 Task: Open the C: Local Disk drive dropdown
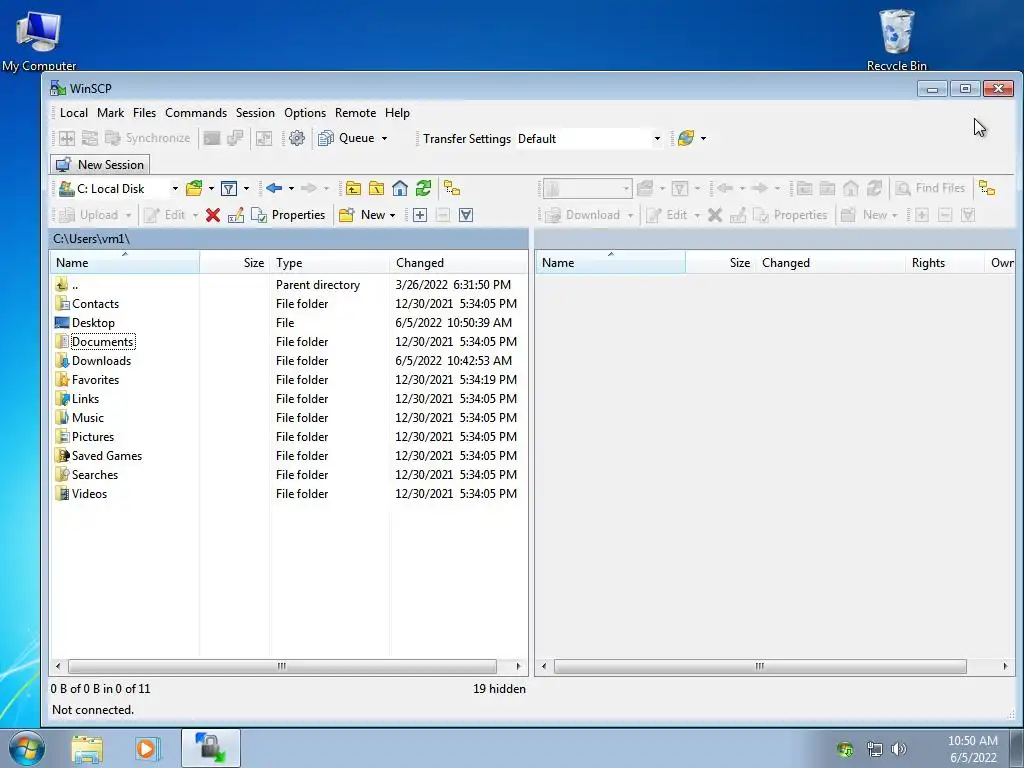pos(175,189)
